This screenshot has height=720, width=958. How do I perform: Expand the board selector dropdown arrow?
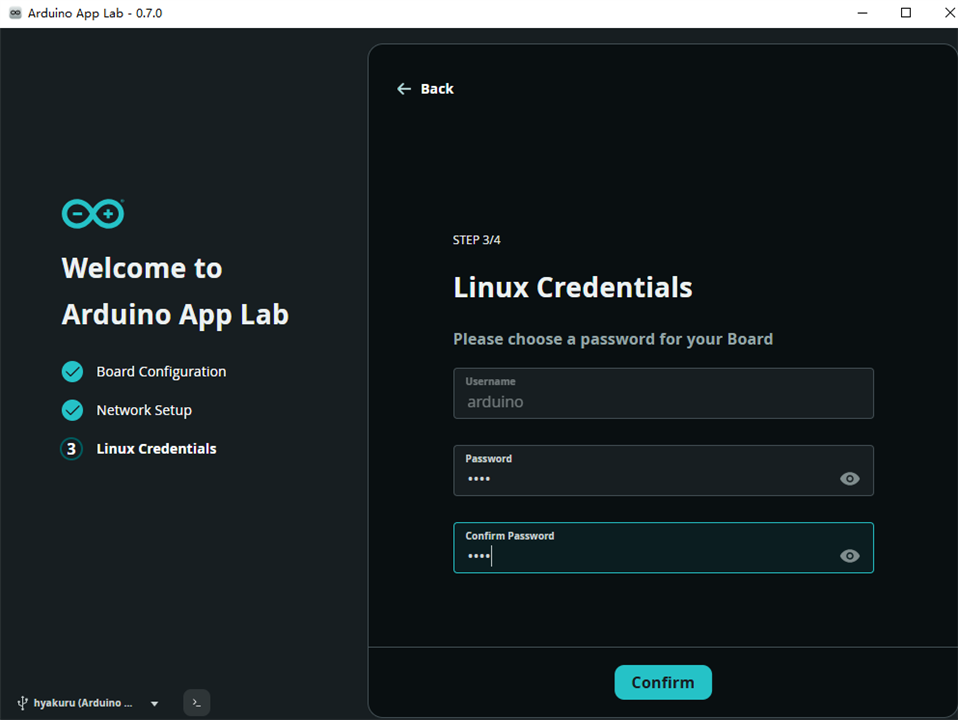pos(155,703)
